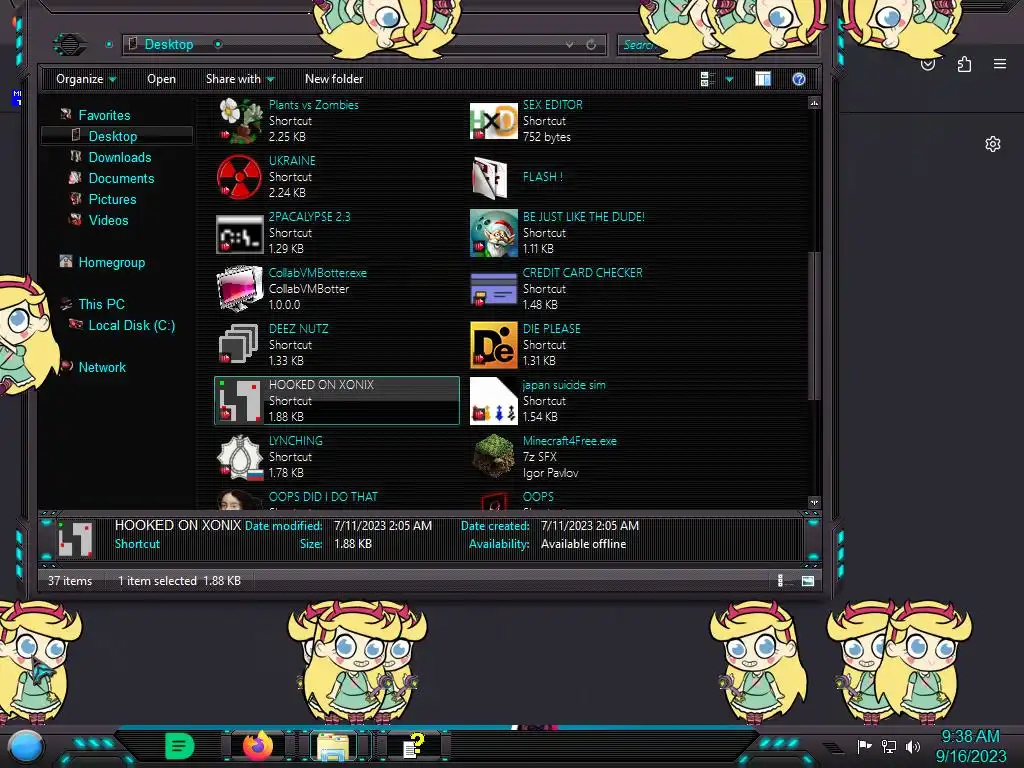The image size is (1024, 768).
Task: Select the 2PACALYPSE 2.3 command prompt icon
Action: point(240,233)
